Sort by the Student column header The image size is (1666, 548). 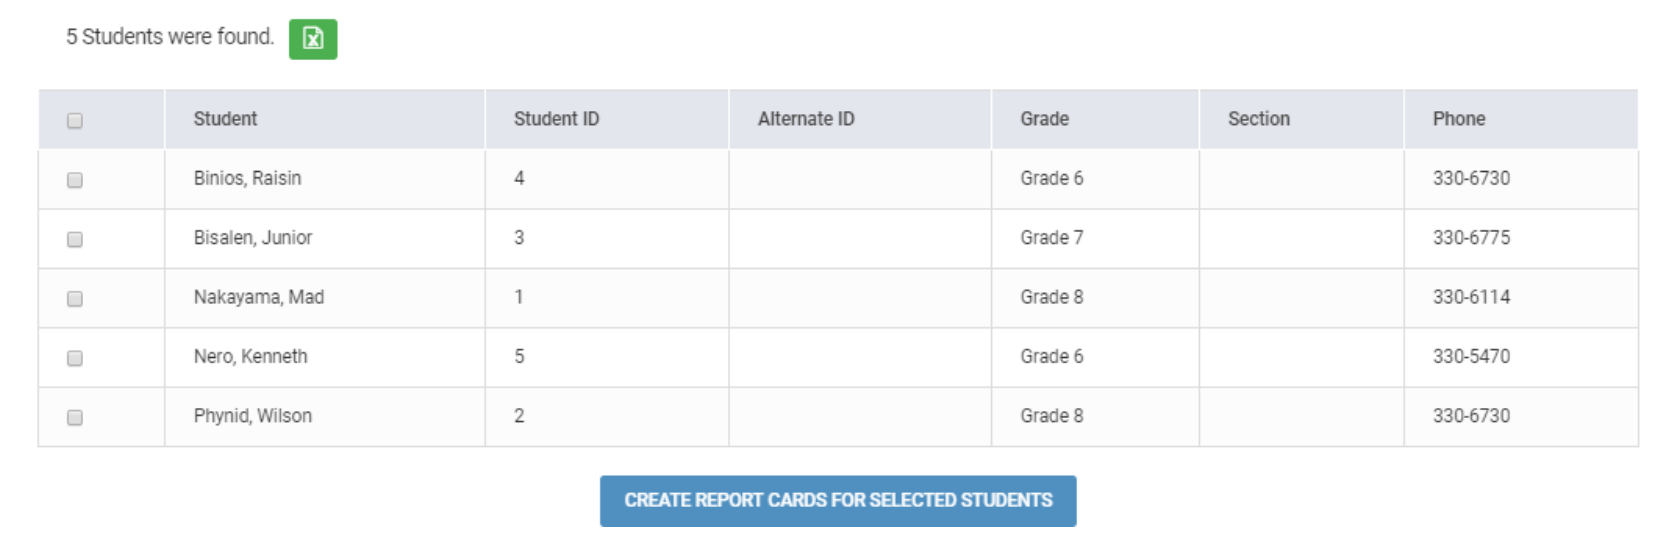click(x=225, y=119)
